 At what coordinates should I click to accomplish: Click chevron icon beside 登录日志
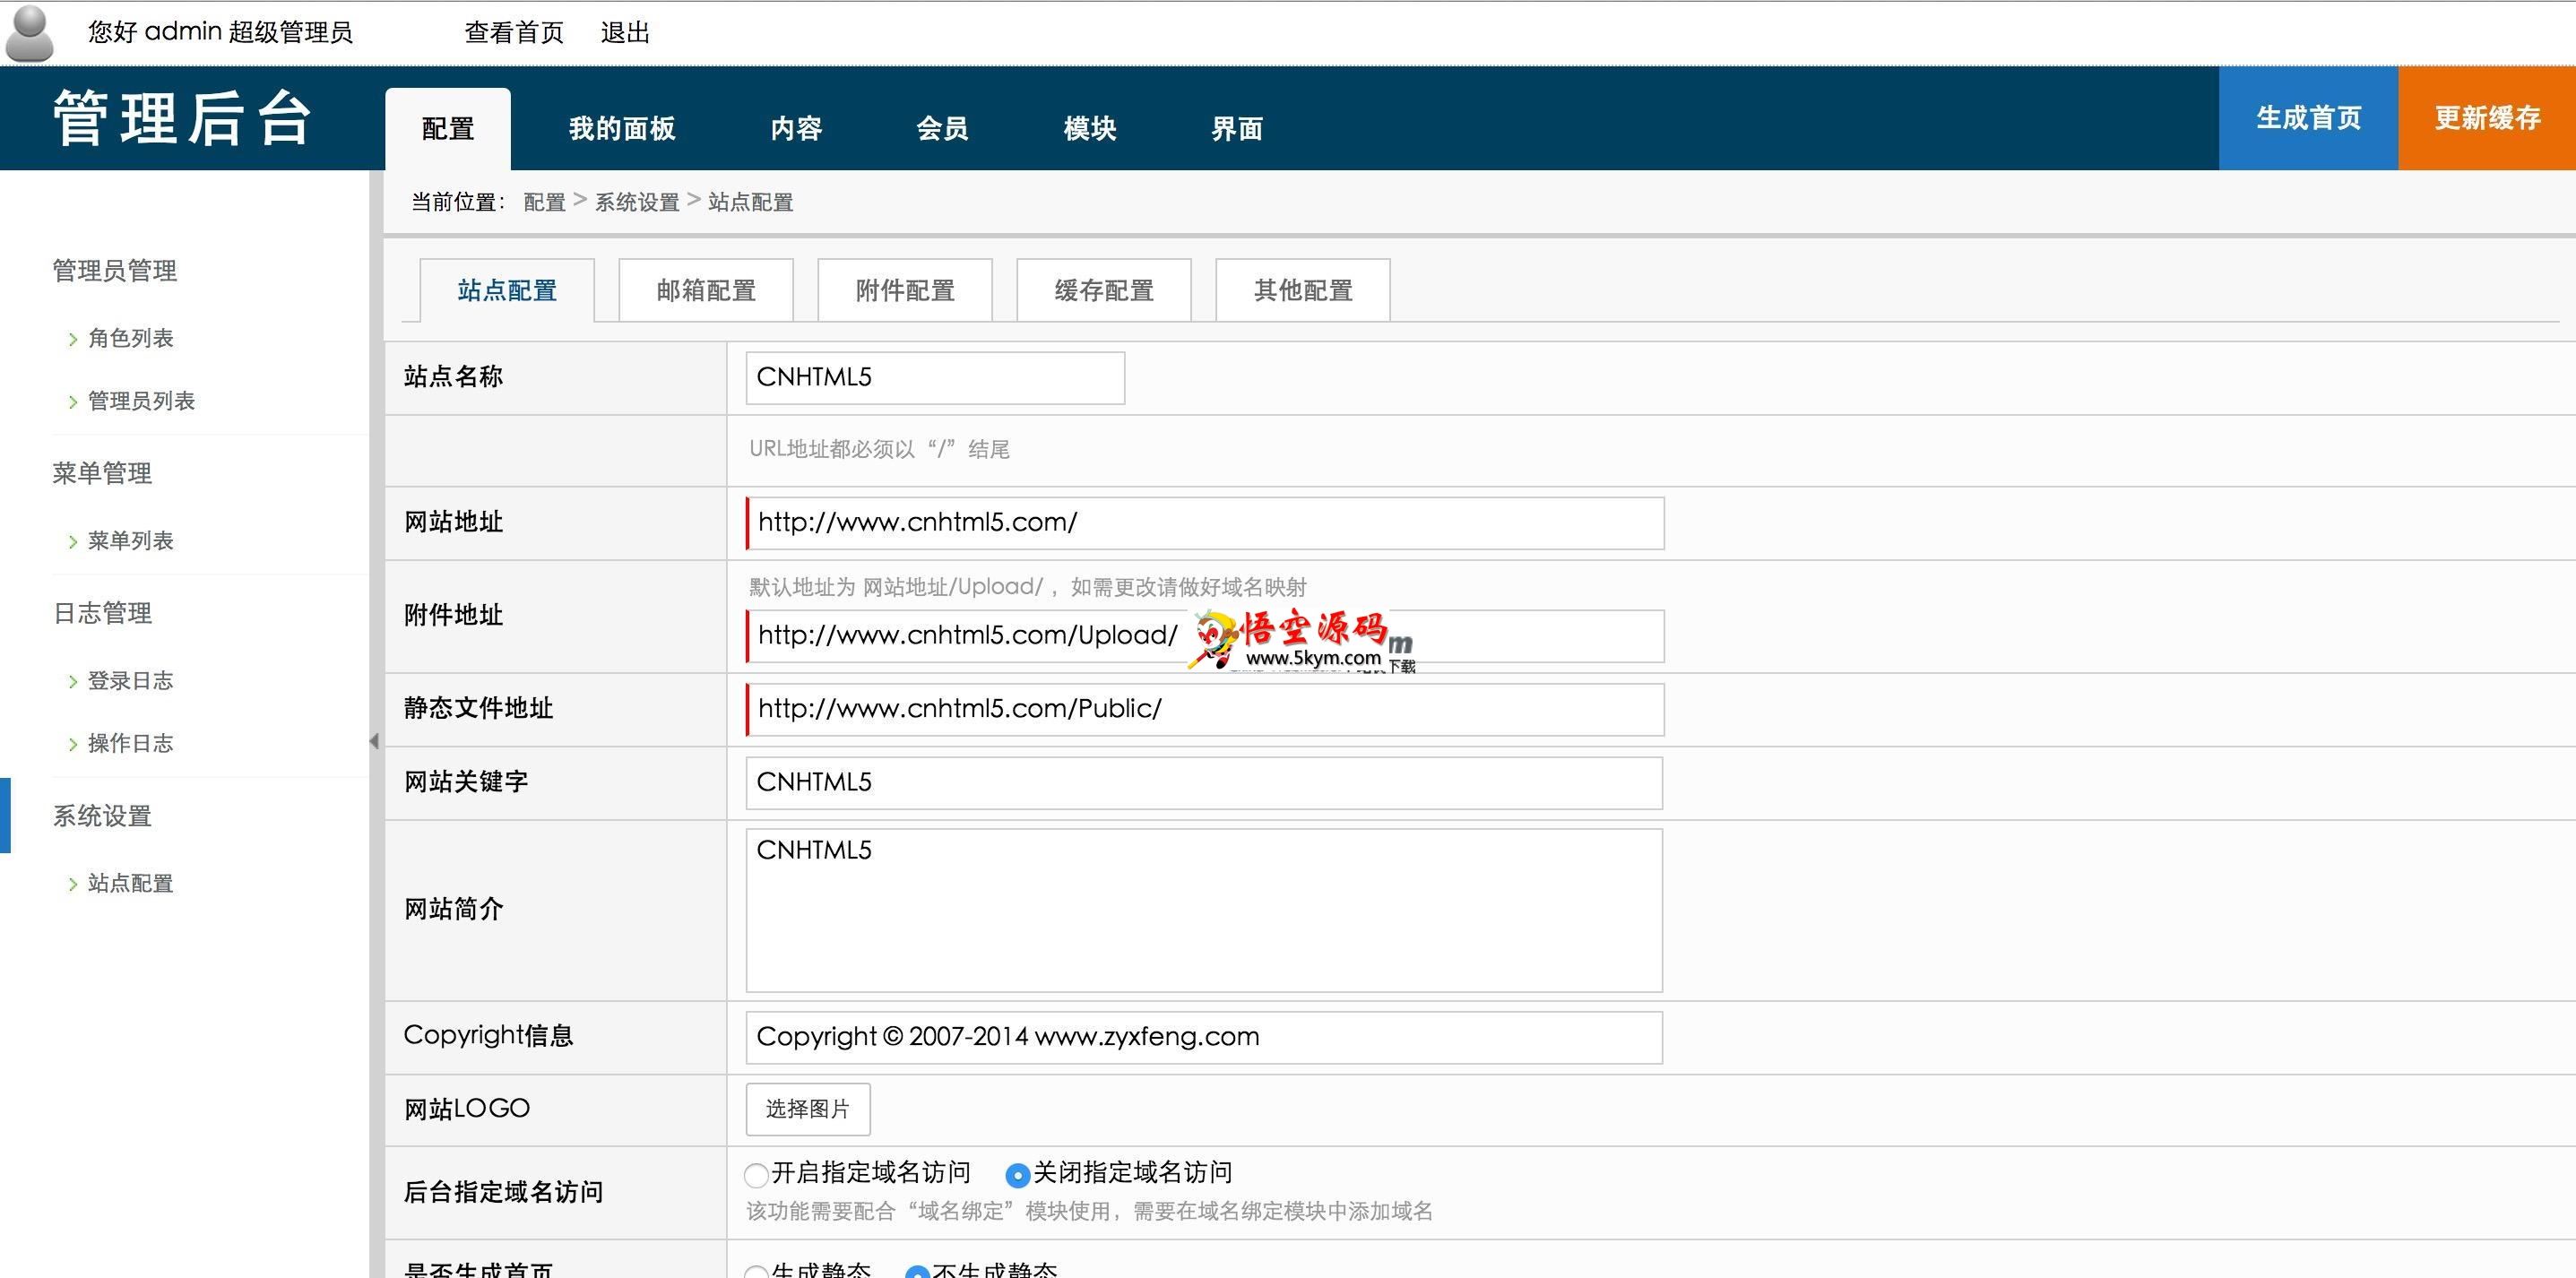pos(72,682)
